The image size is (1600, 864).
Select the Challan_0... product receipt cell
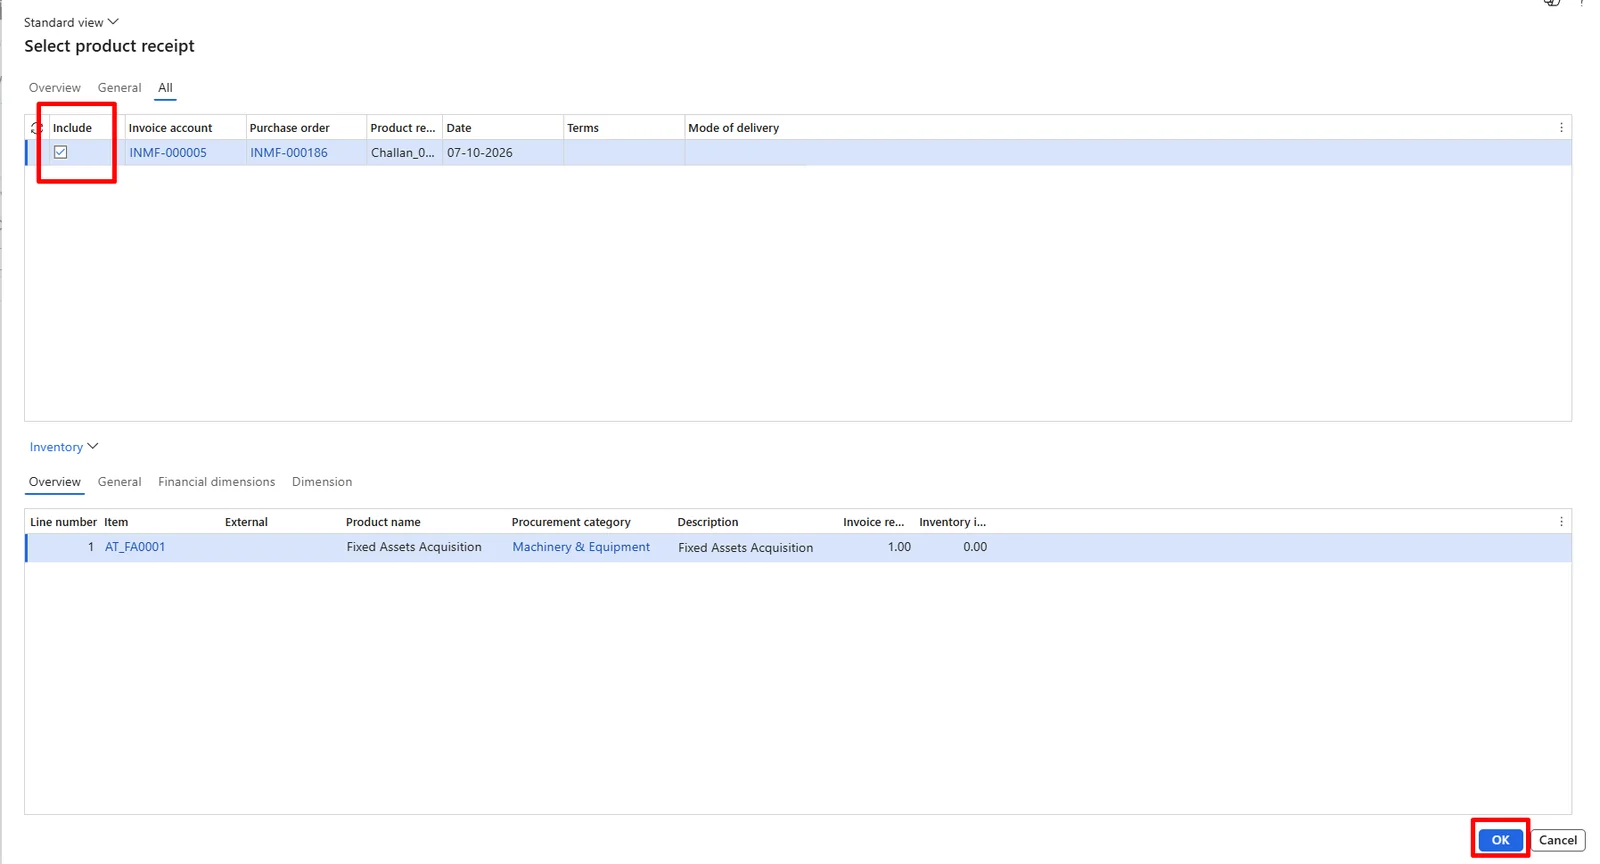click(x=403, y=153)
